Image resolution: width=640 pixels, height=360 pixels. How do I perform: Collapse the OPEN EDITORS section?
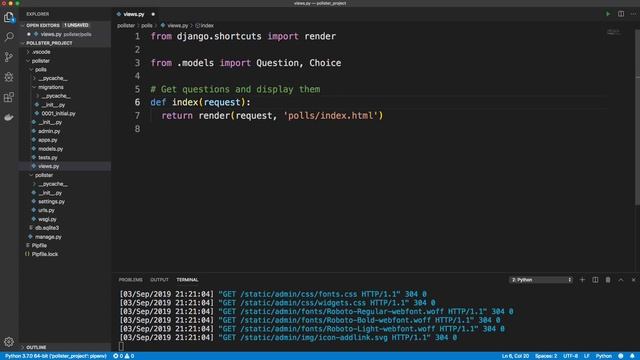tap(65, 25)
